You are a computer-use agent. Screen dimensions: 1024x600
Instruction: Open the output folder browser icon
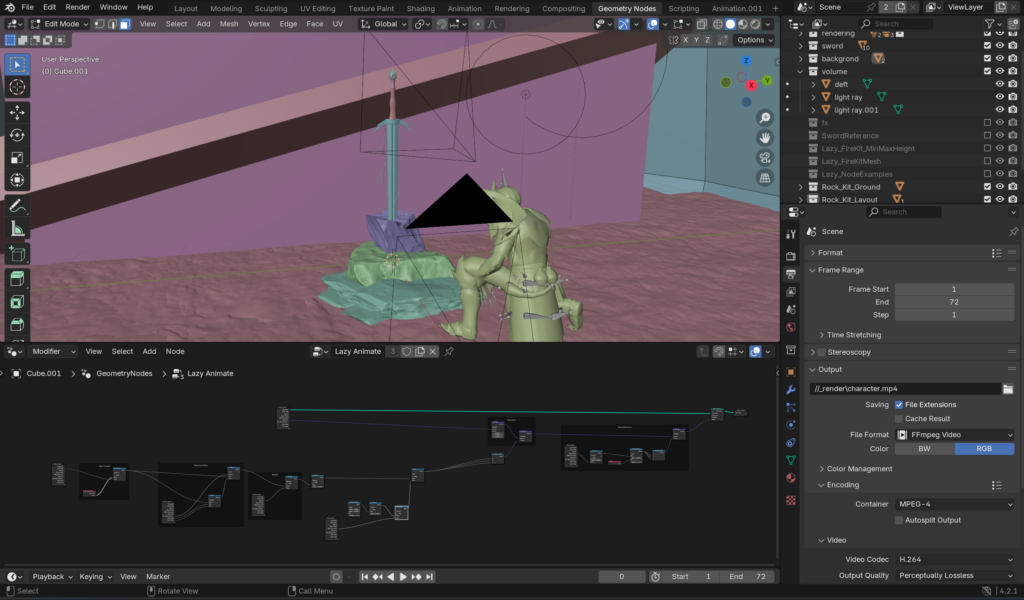click(1008, 388)
